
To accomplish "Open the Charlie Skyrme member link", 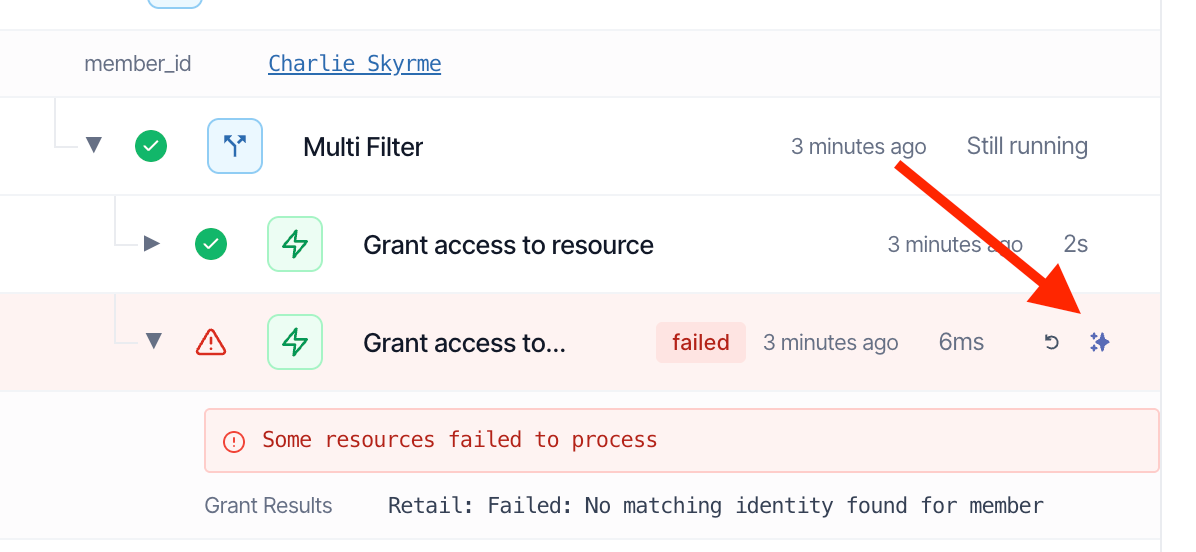I will pyautogui.click(x=355, y=63).
